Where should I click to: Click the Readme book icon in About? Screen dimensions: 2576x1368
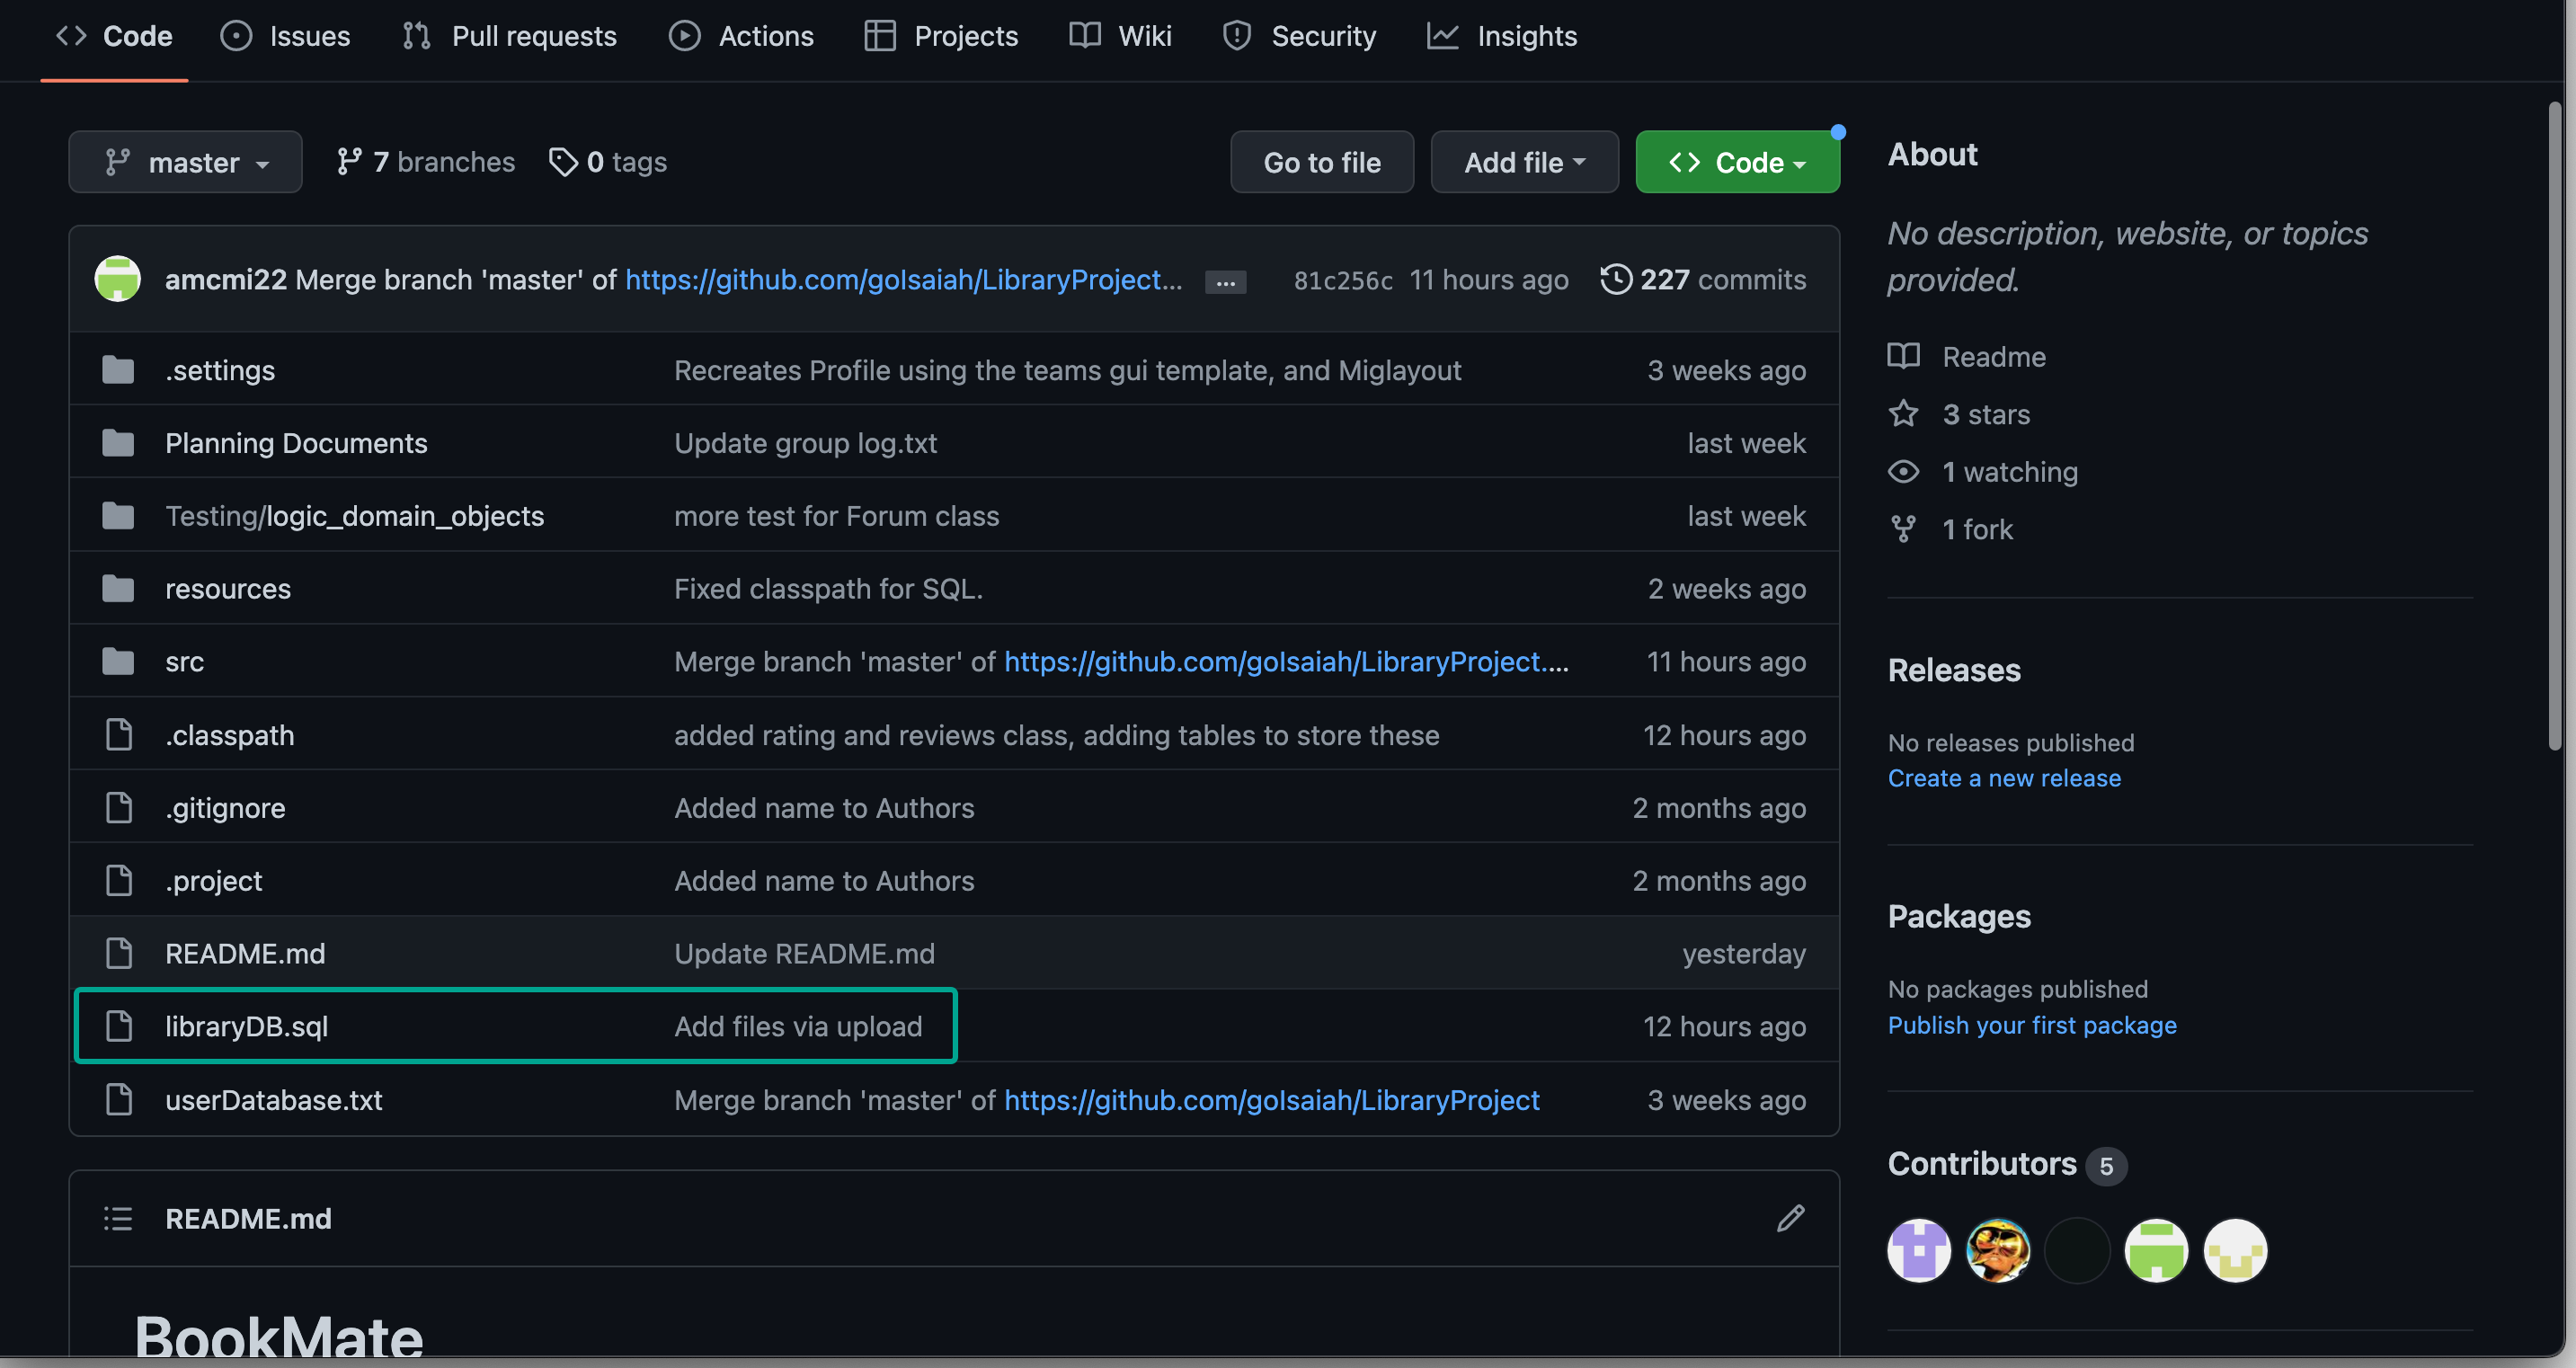tap(1903, 356)
